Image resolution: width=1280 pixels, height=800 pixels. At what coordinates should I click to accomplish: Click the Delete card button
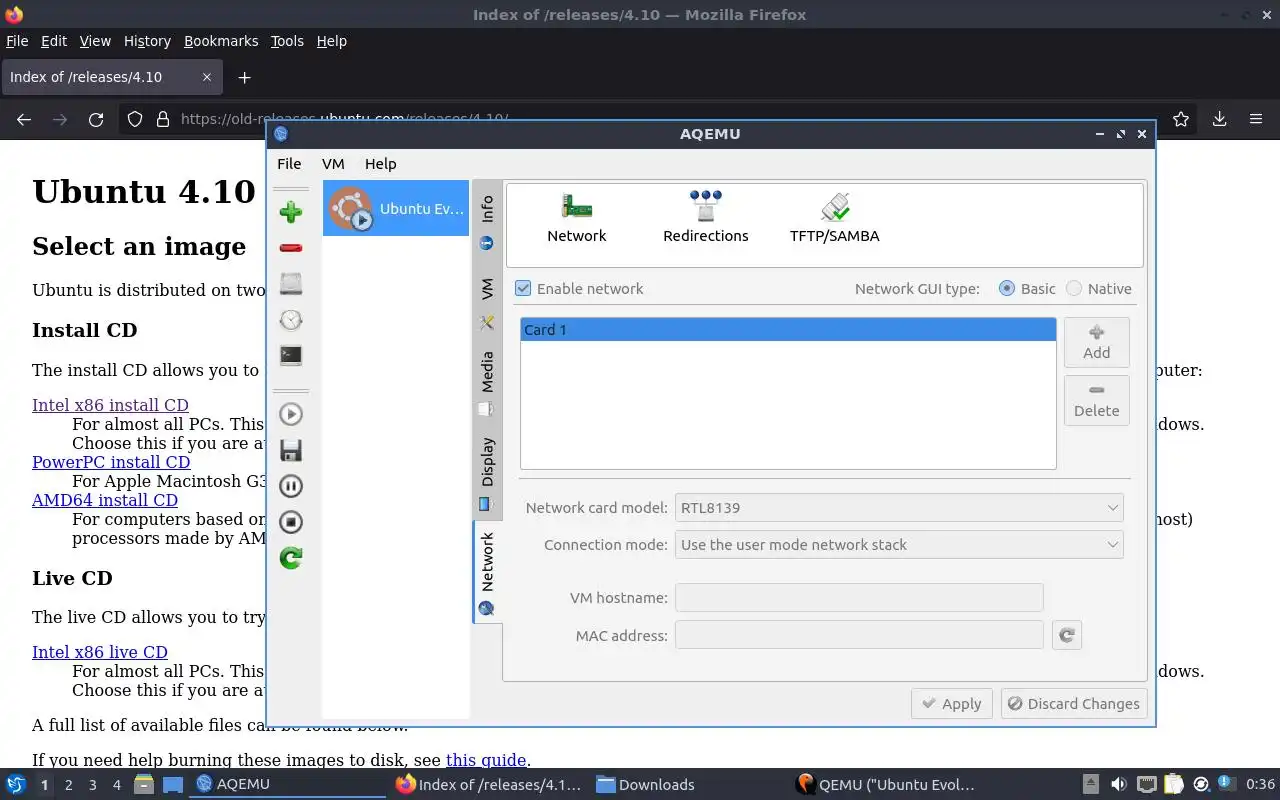(x=1097, y=401)
